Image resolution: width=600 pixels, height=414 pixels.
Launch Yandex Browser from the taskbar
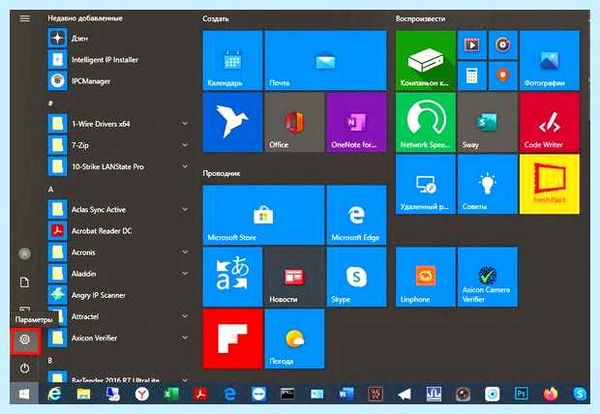click(x=142, y=394)
